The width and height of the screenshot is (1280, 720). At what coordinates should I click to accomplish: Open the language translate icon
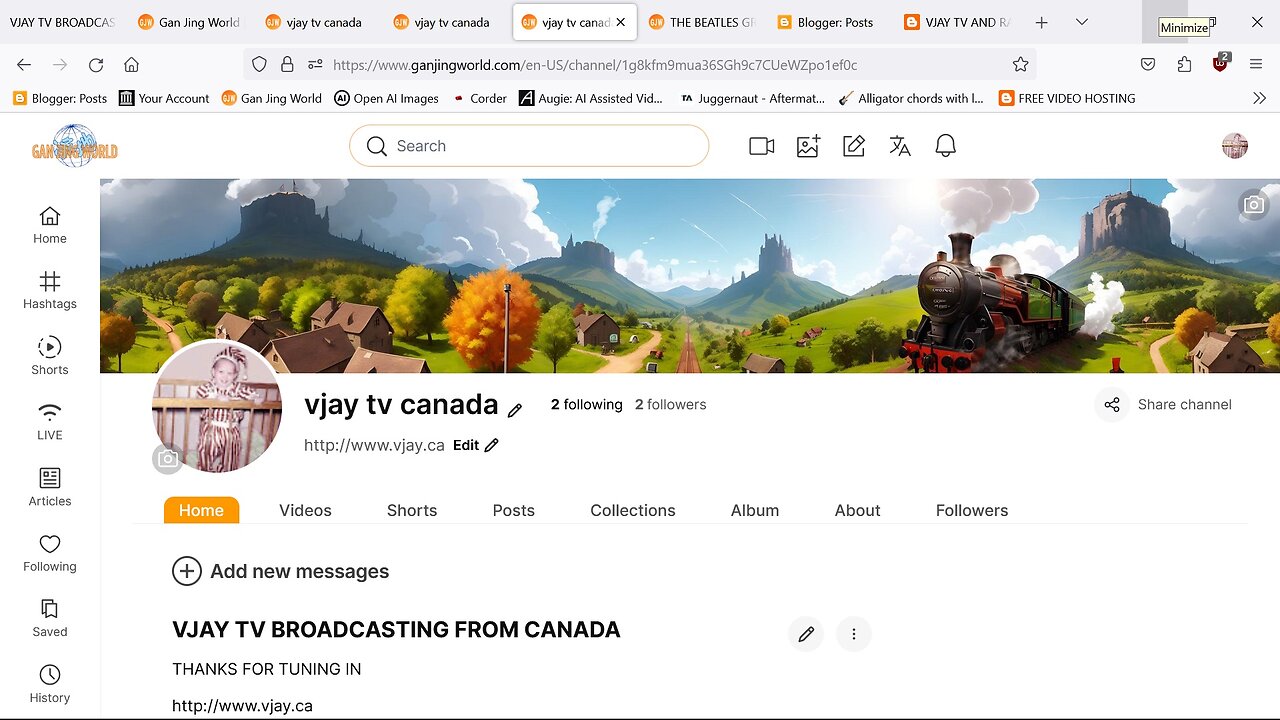(x=900, y=146)
